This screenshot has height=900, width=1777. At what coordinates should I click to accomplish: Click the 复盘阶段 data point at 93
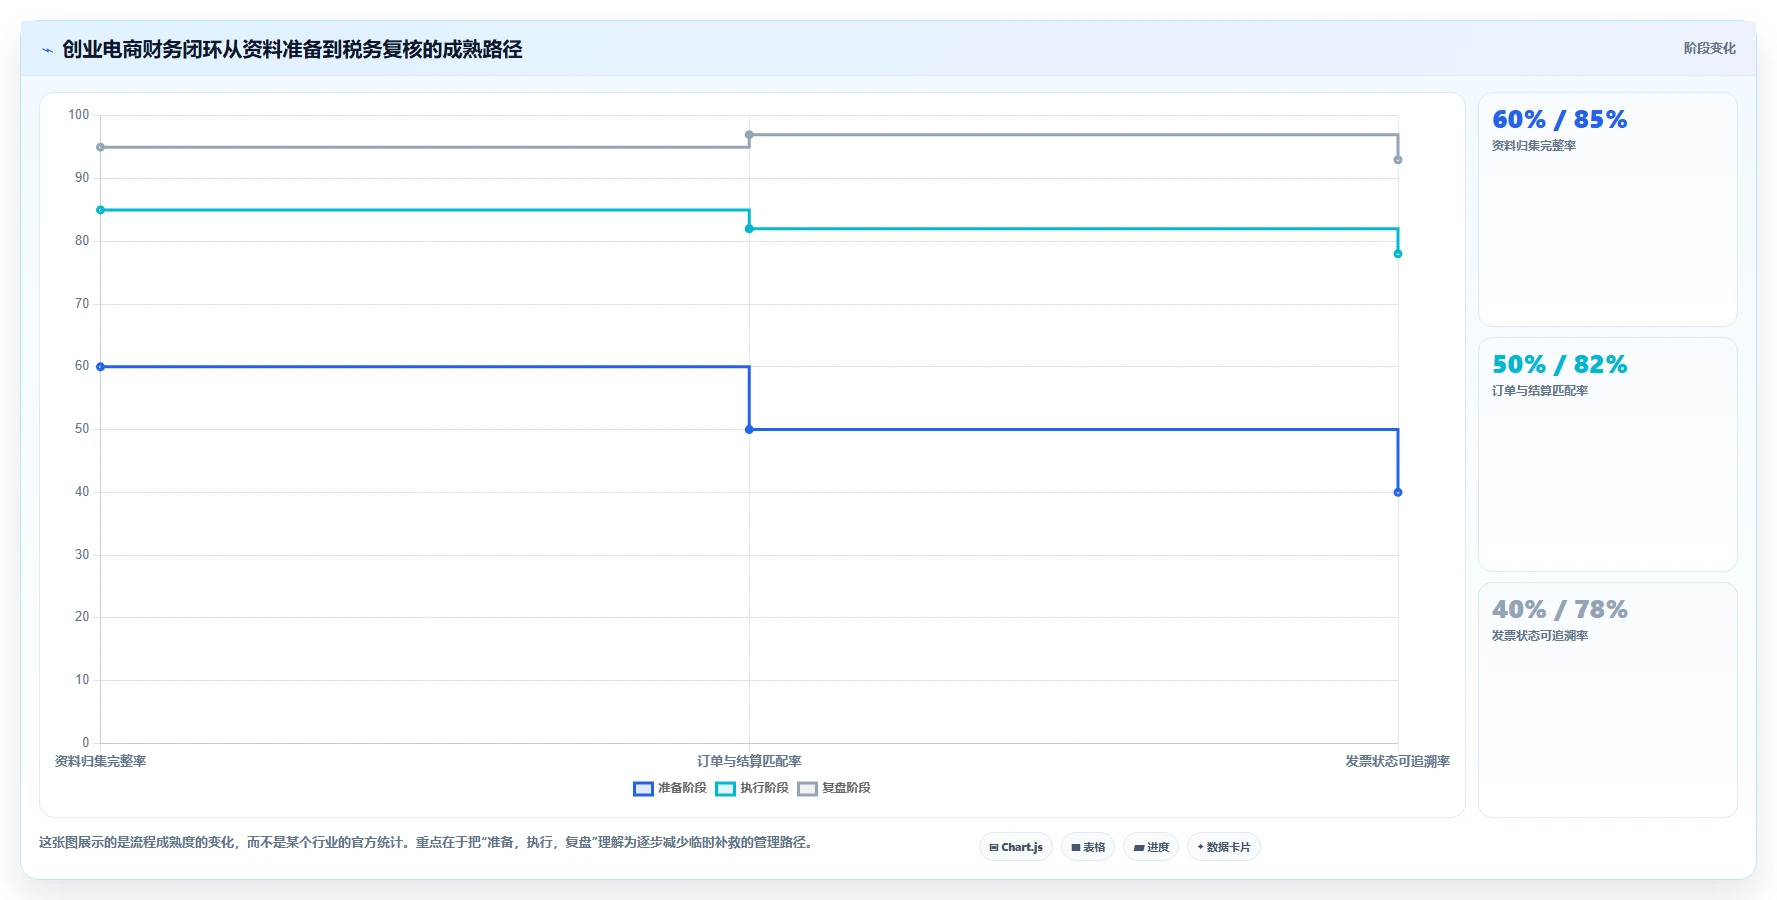[1398, 160]
